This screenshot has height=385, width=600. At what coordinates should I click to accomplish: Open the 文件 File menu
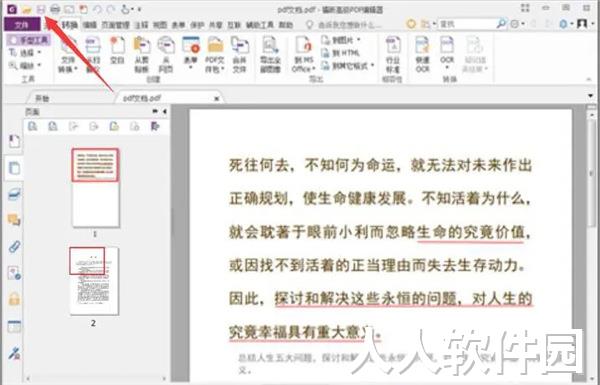pos(21,25)
